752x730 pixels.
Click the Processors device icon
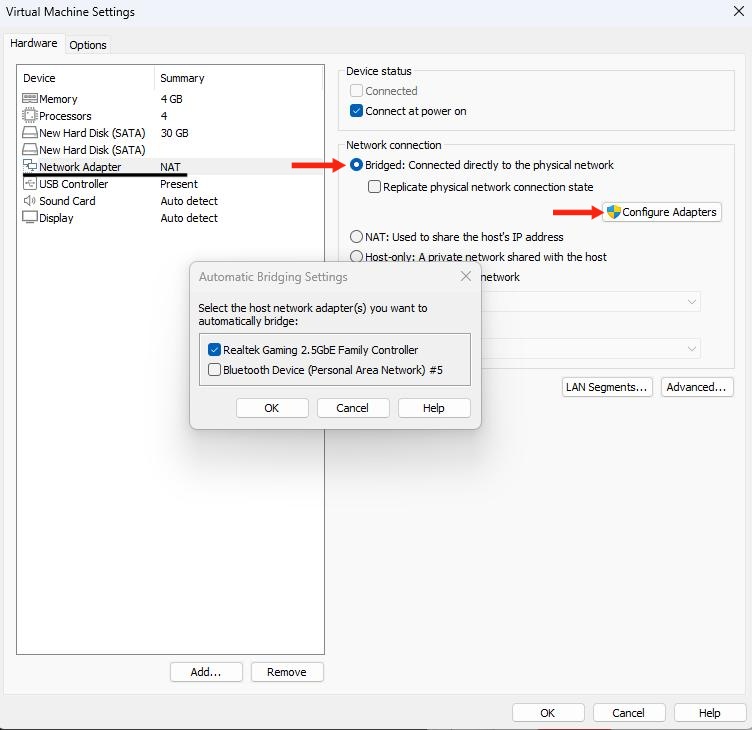pyautogui.click(x=30, y=116)
